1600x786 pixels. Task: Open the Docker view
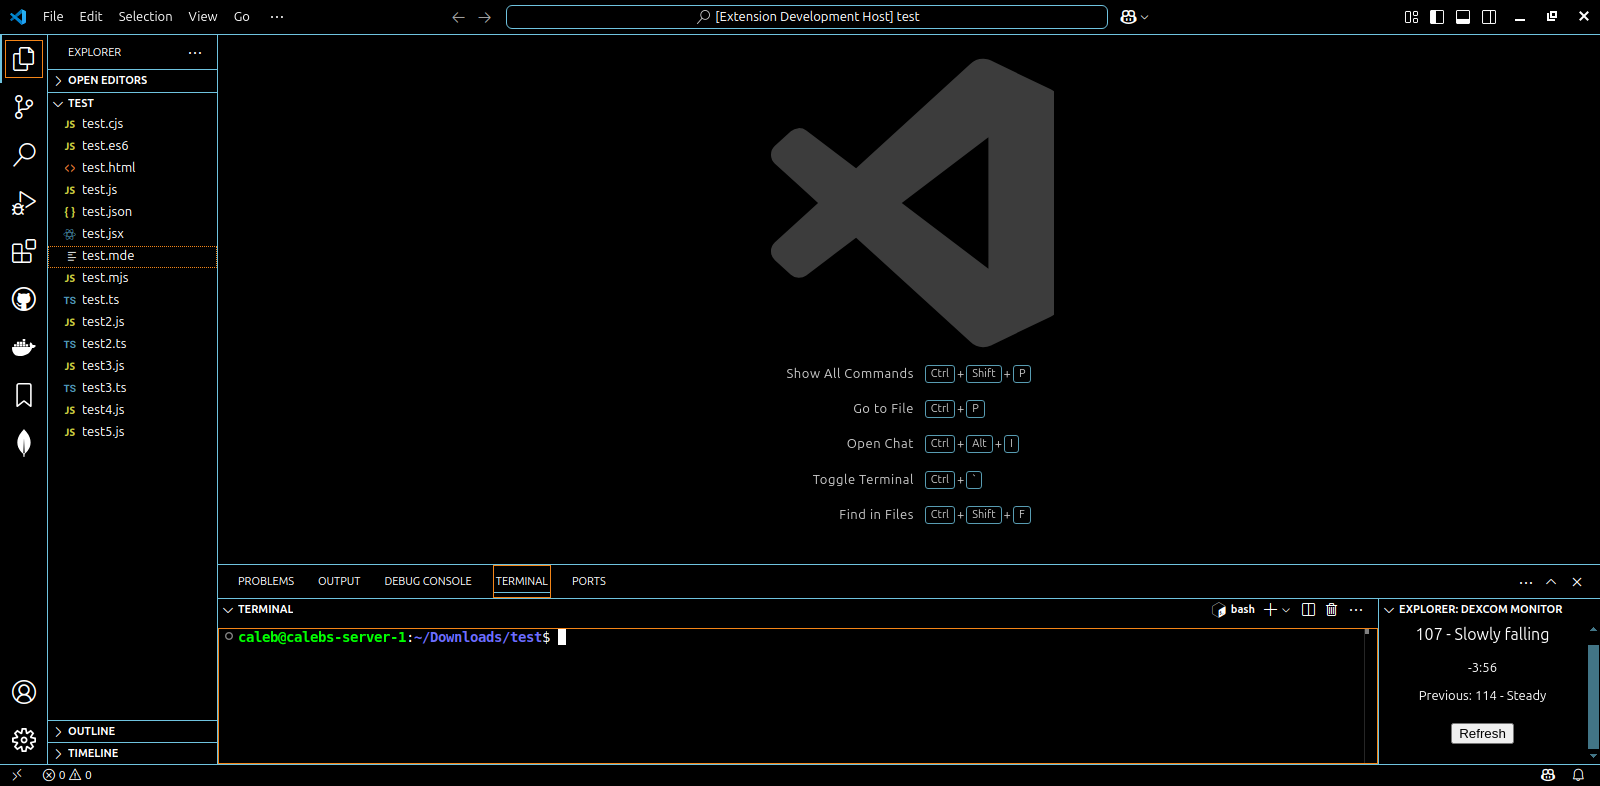coord(24,347)
